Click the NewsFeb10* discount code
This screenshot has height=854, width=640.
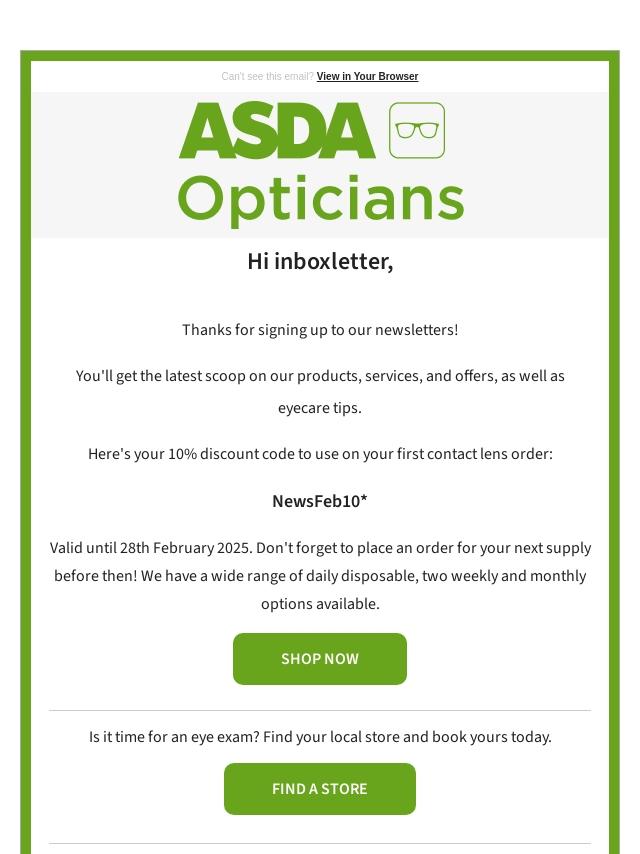click(320, 501)
